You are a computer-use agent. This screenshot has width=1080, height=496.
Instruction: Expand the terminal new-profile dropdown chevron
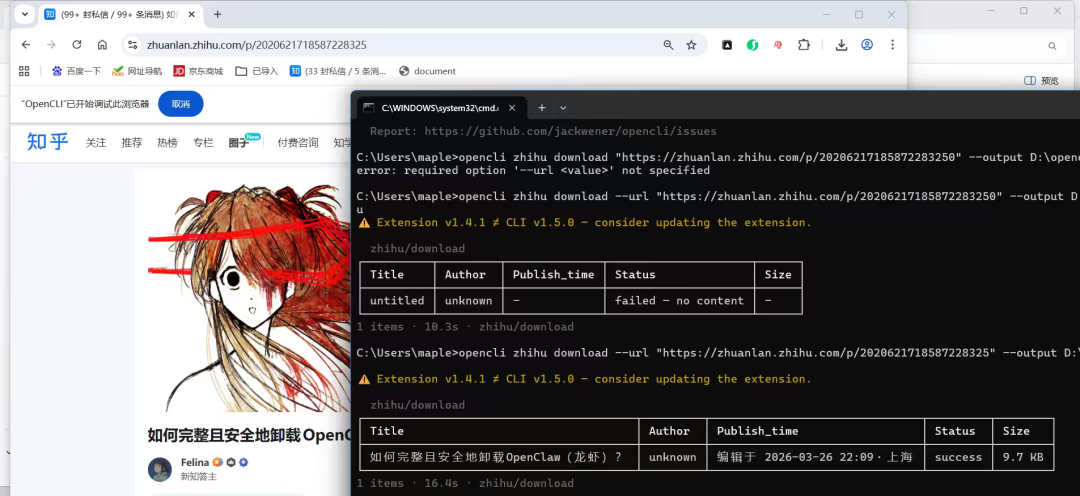click(x=563, y=107)
